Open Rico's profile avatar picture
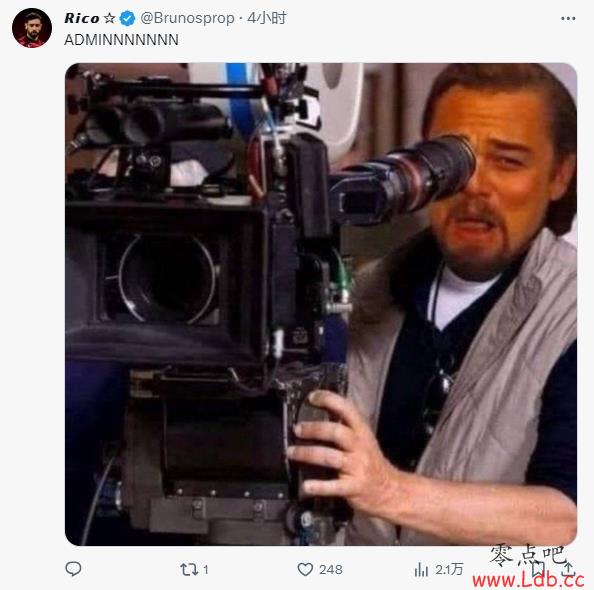The image size is (594, 590). tap(32, 28)
